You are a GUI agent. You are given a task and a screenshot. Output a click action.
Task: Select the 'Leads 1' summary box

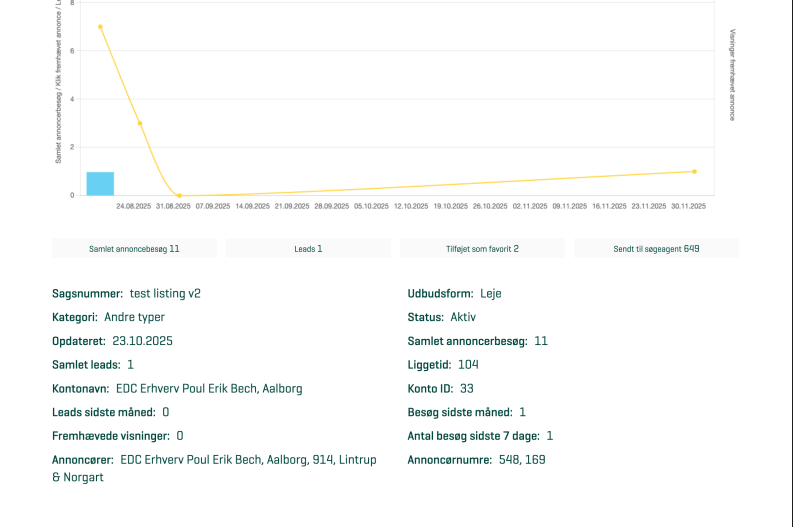point(308,248)
